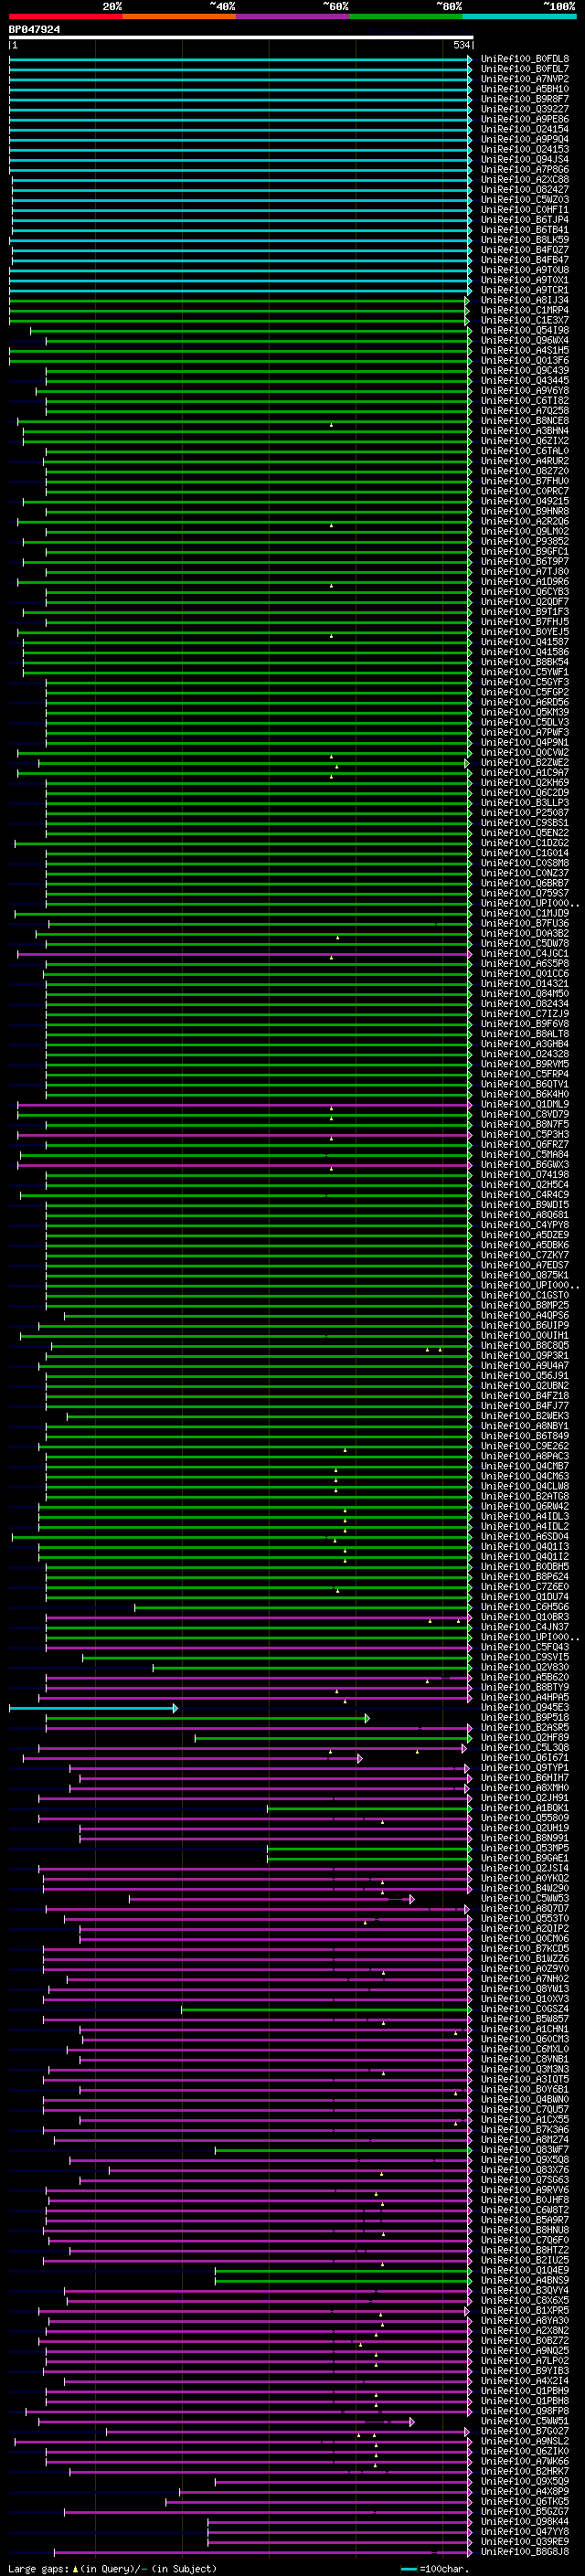
Task: Click the UniRef100_B8NCE8 hit label
Action: pyautogui.click(x=524, y=421)
